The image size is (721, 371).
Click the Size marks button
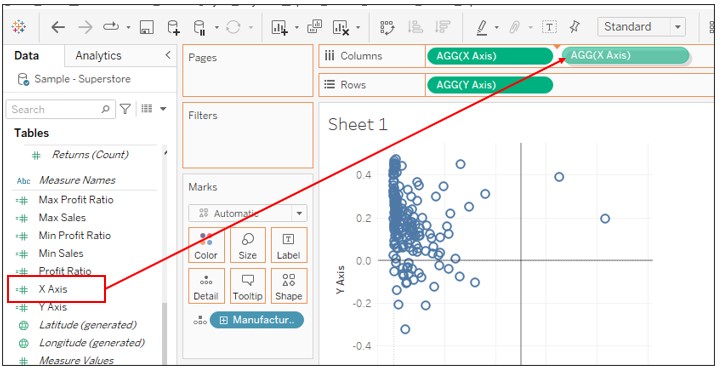coord(247,245)
